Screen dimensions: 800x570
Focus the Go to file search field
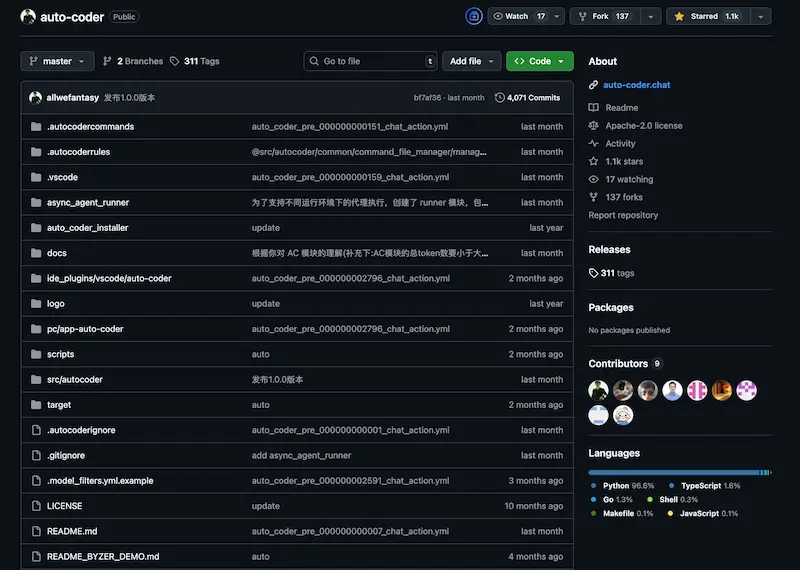370,61
